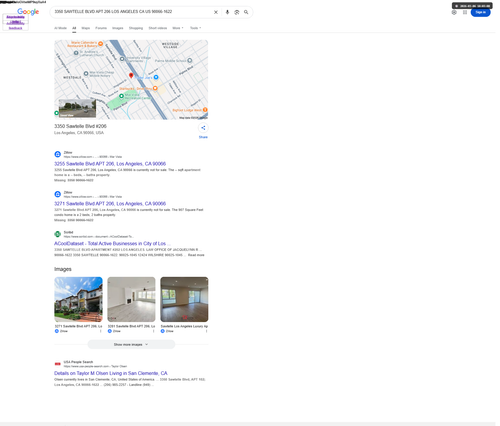Click the magnifying glass search icon
500x426 pixels.
[246, 12]
